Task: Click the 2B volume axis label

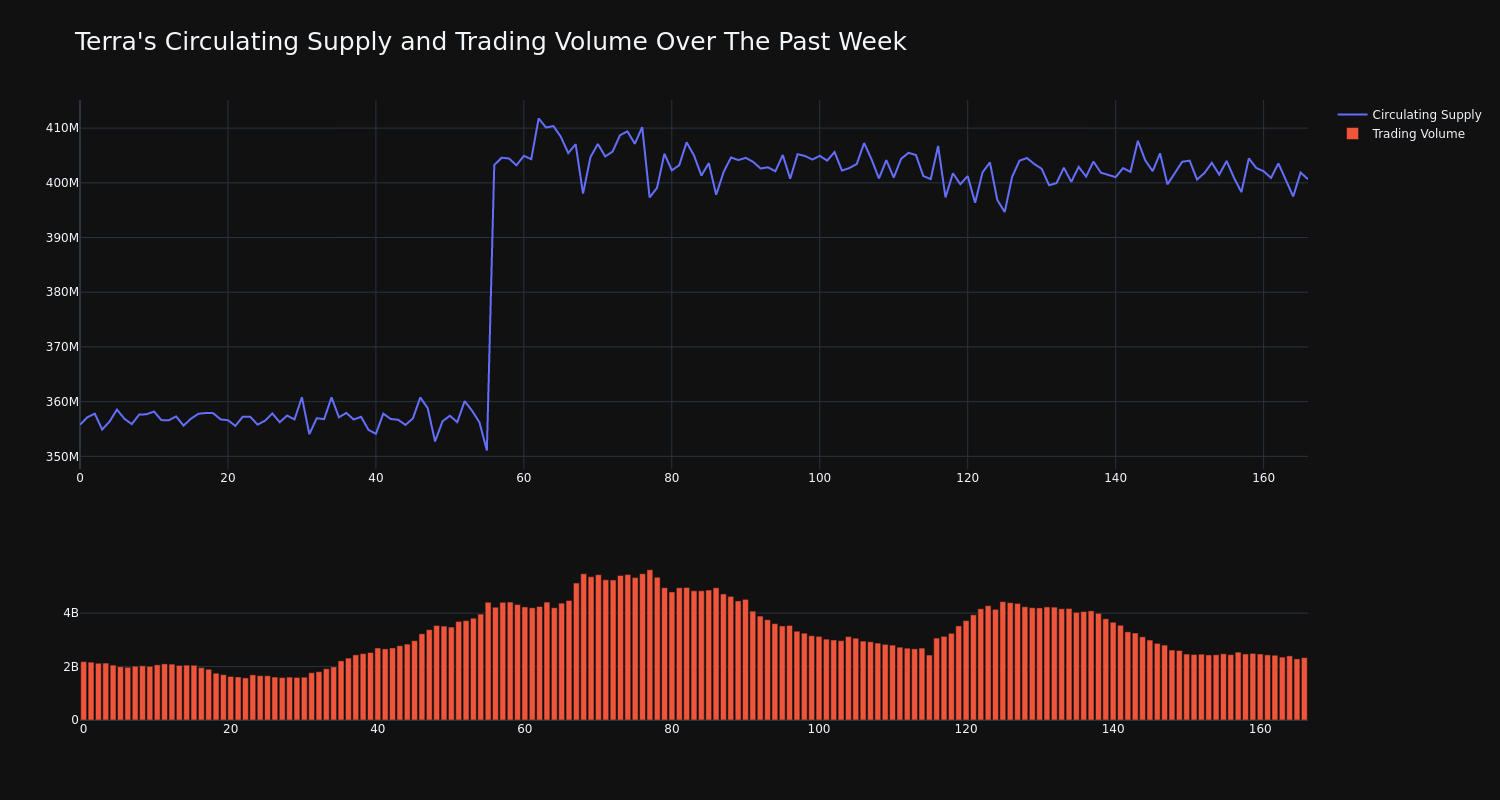Action: coord(70,667)
